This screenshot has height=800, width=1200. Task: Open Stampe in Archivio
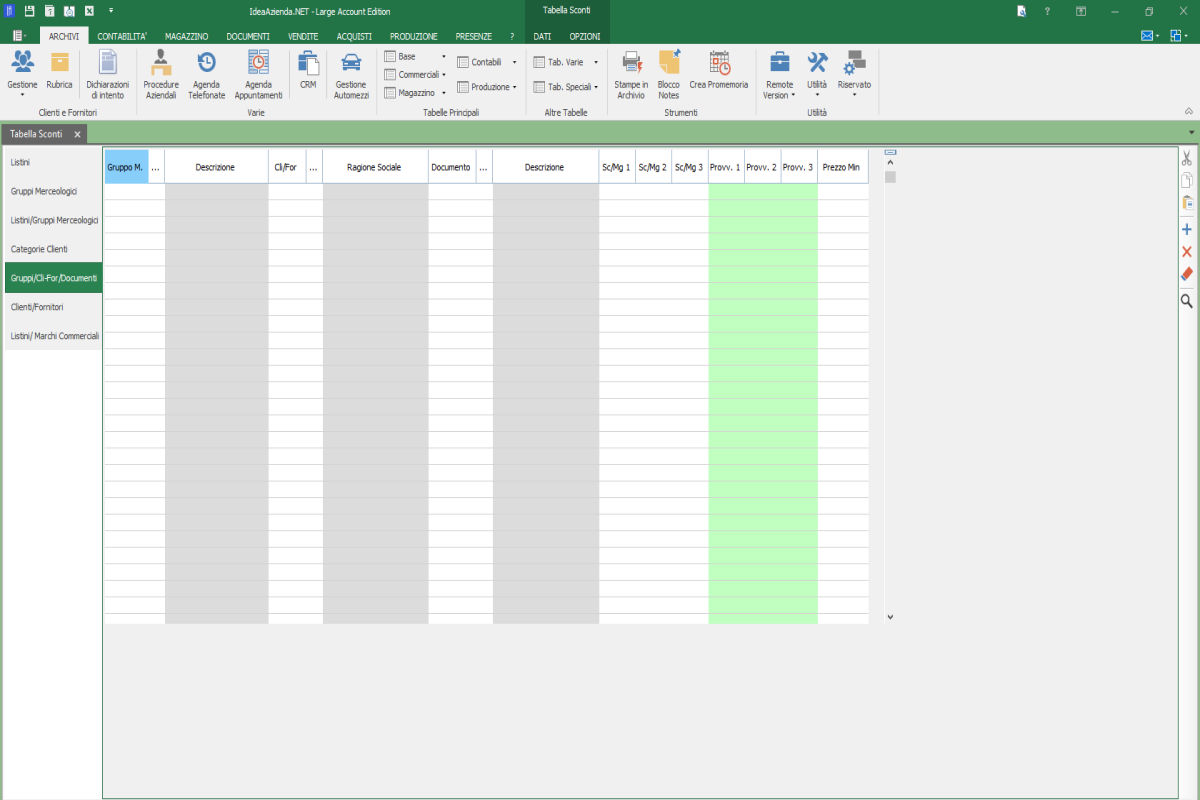[631, 74]
